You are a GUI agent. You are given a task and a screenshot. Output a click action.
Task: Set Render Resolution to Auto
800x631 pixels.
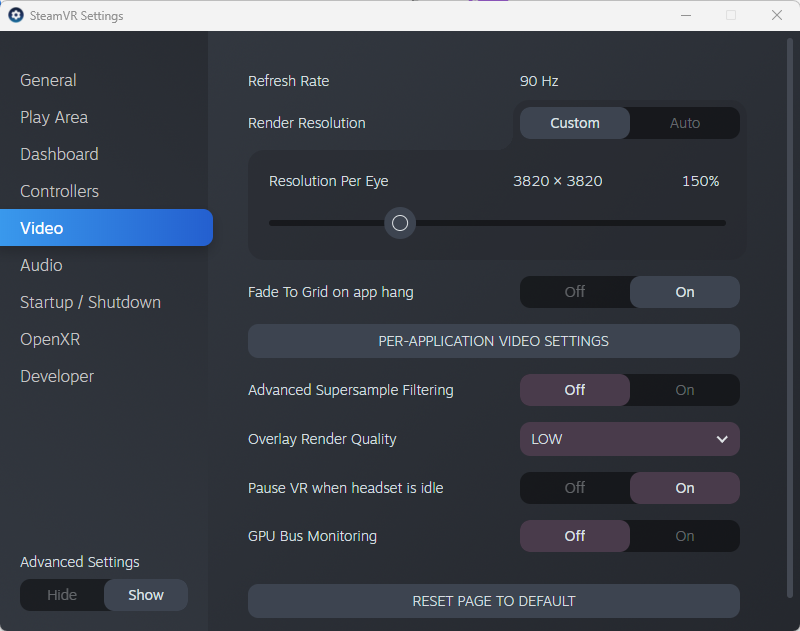pyautogui.click(x=685, y=123)
